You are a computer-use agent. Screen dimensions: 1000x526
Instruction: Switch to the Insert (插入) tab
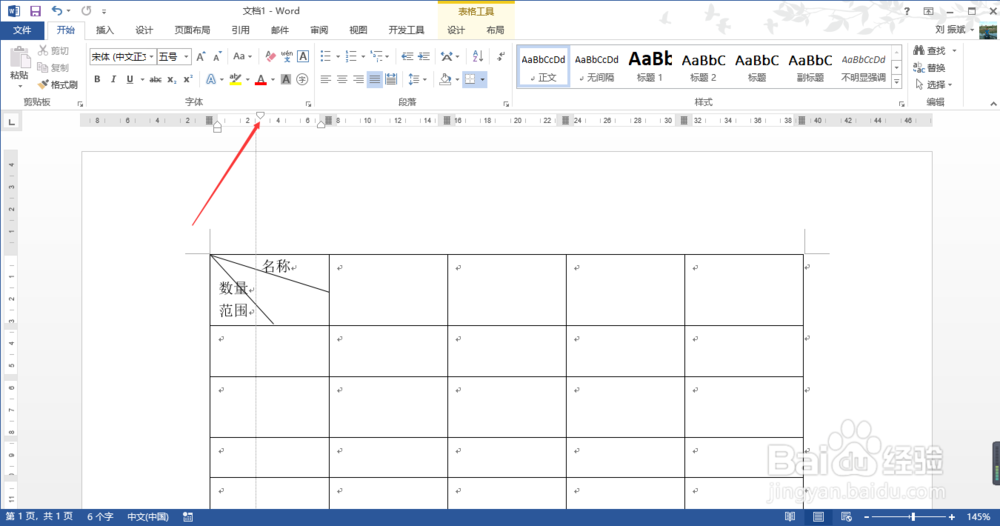[105, 30]
